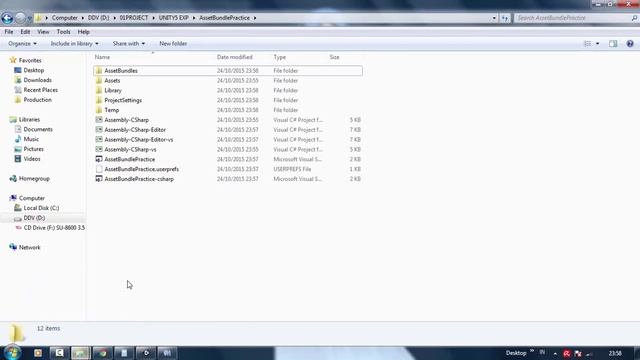The image size is (640, 360).
Task: Select Assembly-CSharp-Editor file icon
Action: [x=99, y=129]
